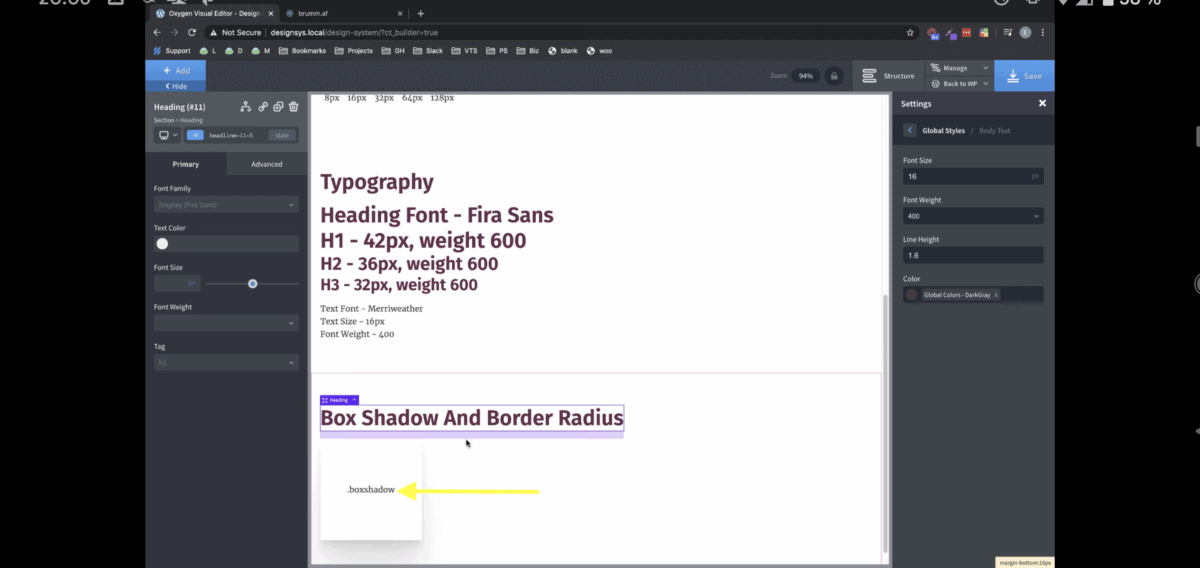
Task: Click the Add element button
Action: (176, 71)
